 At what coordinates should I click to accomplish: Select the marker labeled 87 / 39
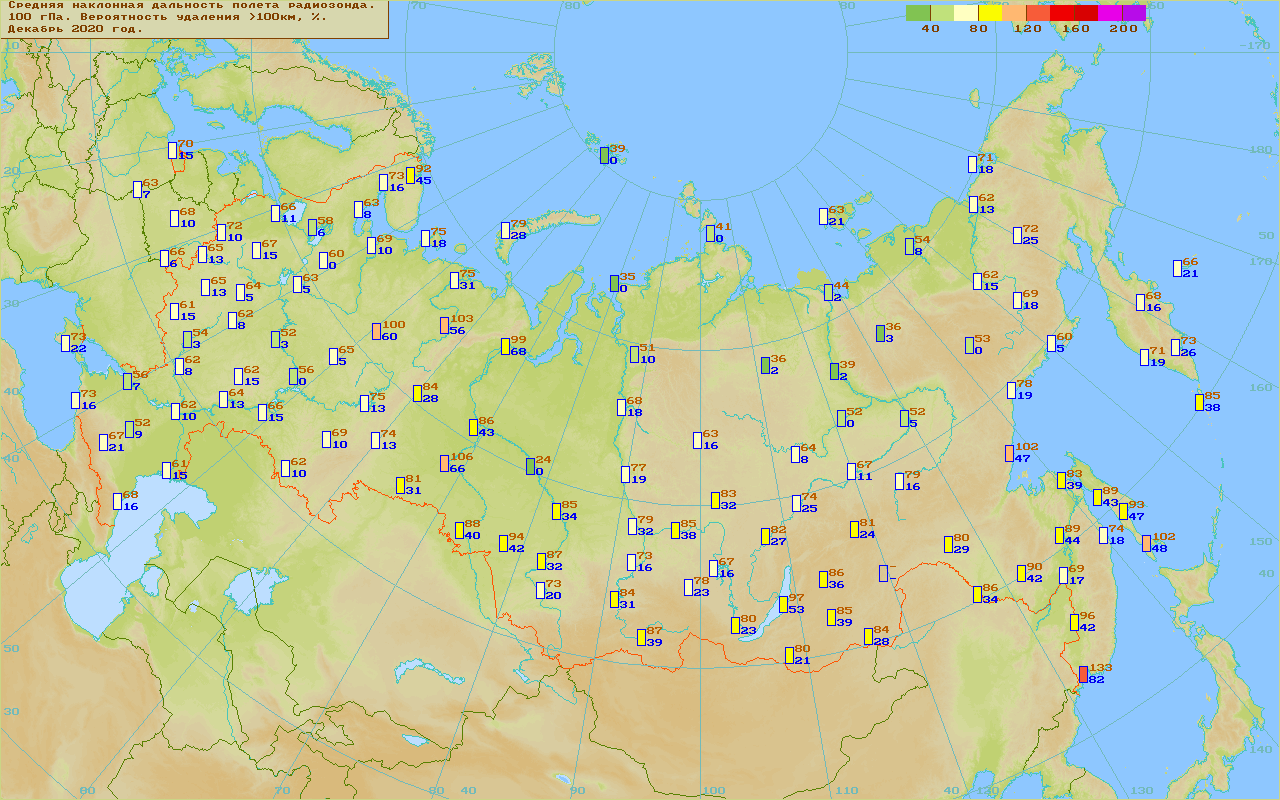point(642,637)
